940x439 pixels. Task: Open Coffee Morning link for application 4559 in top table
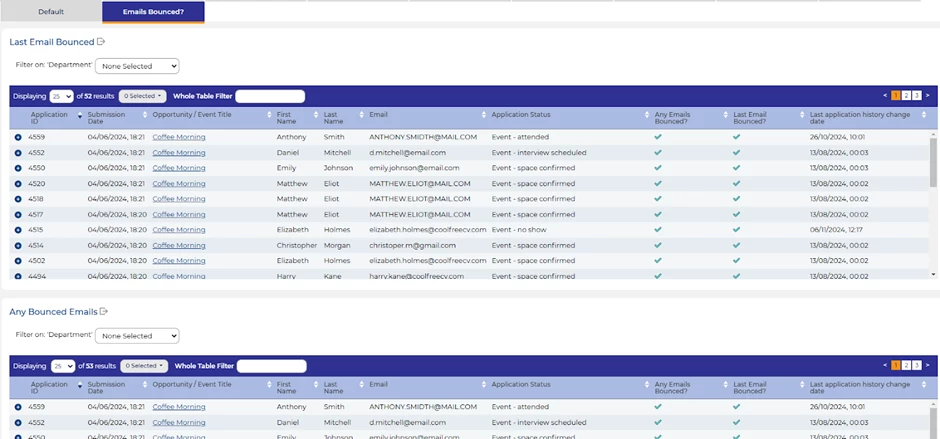click(x=179, y=137)
